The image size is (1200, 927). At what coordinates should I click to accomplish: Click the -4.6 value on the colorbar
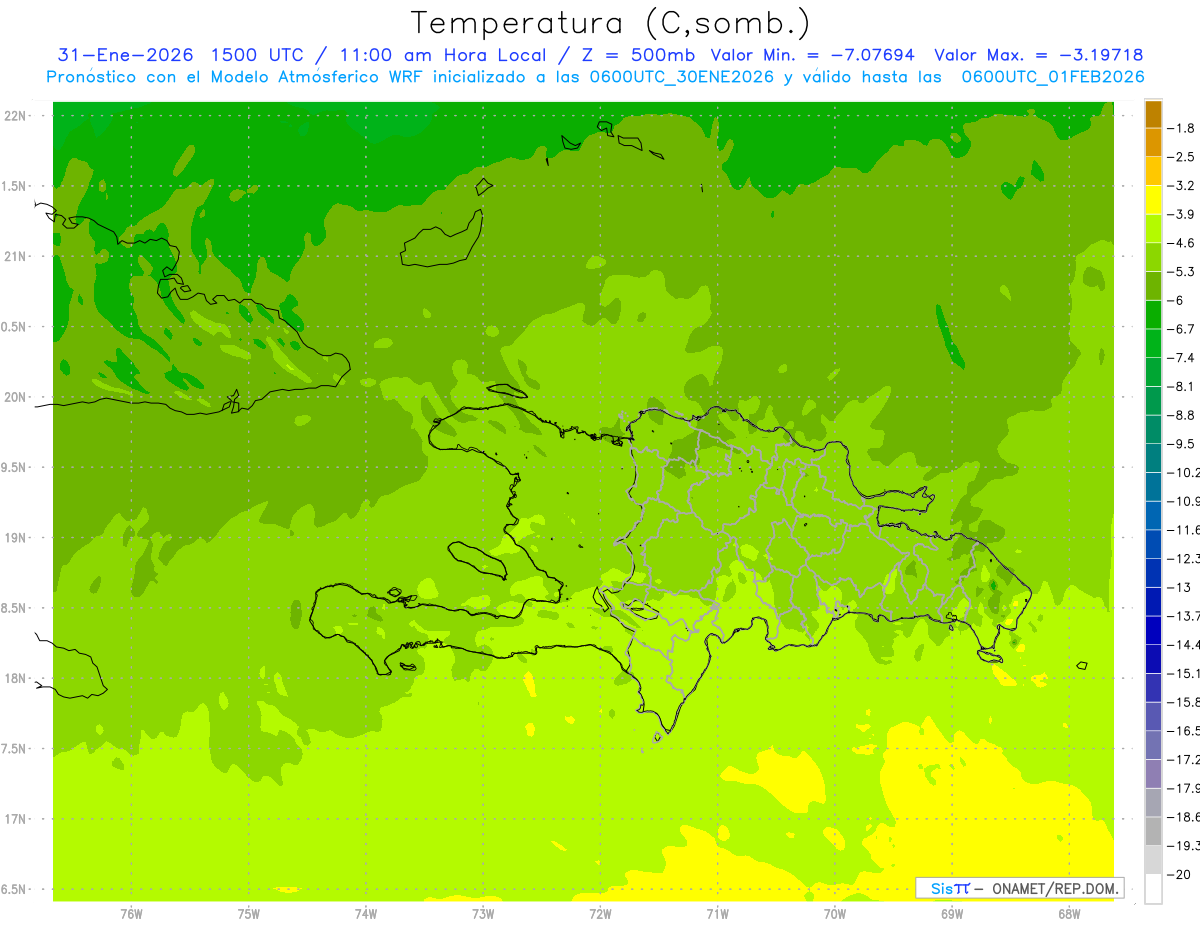(1181, 243)
